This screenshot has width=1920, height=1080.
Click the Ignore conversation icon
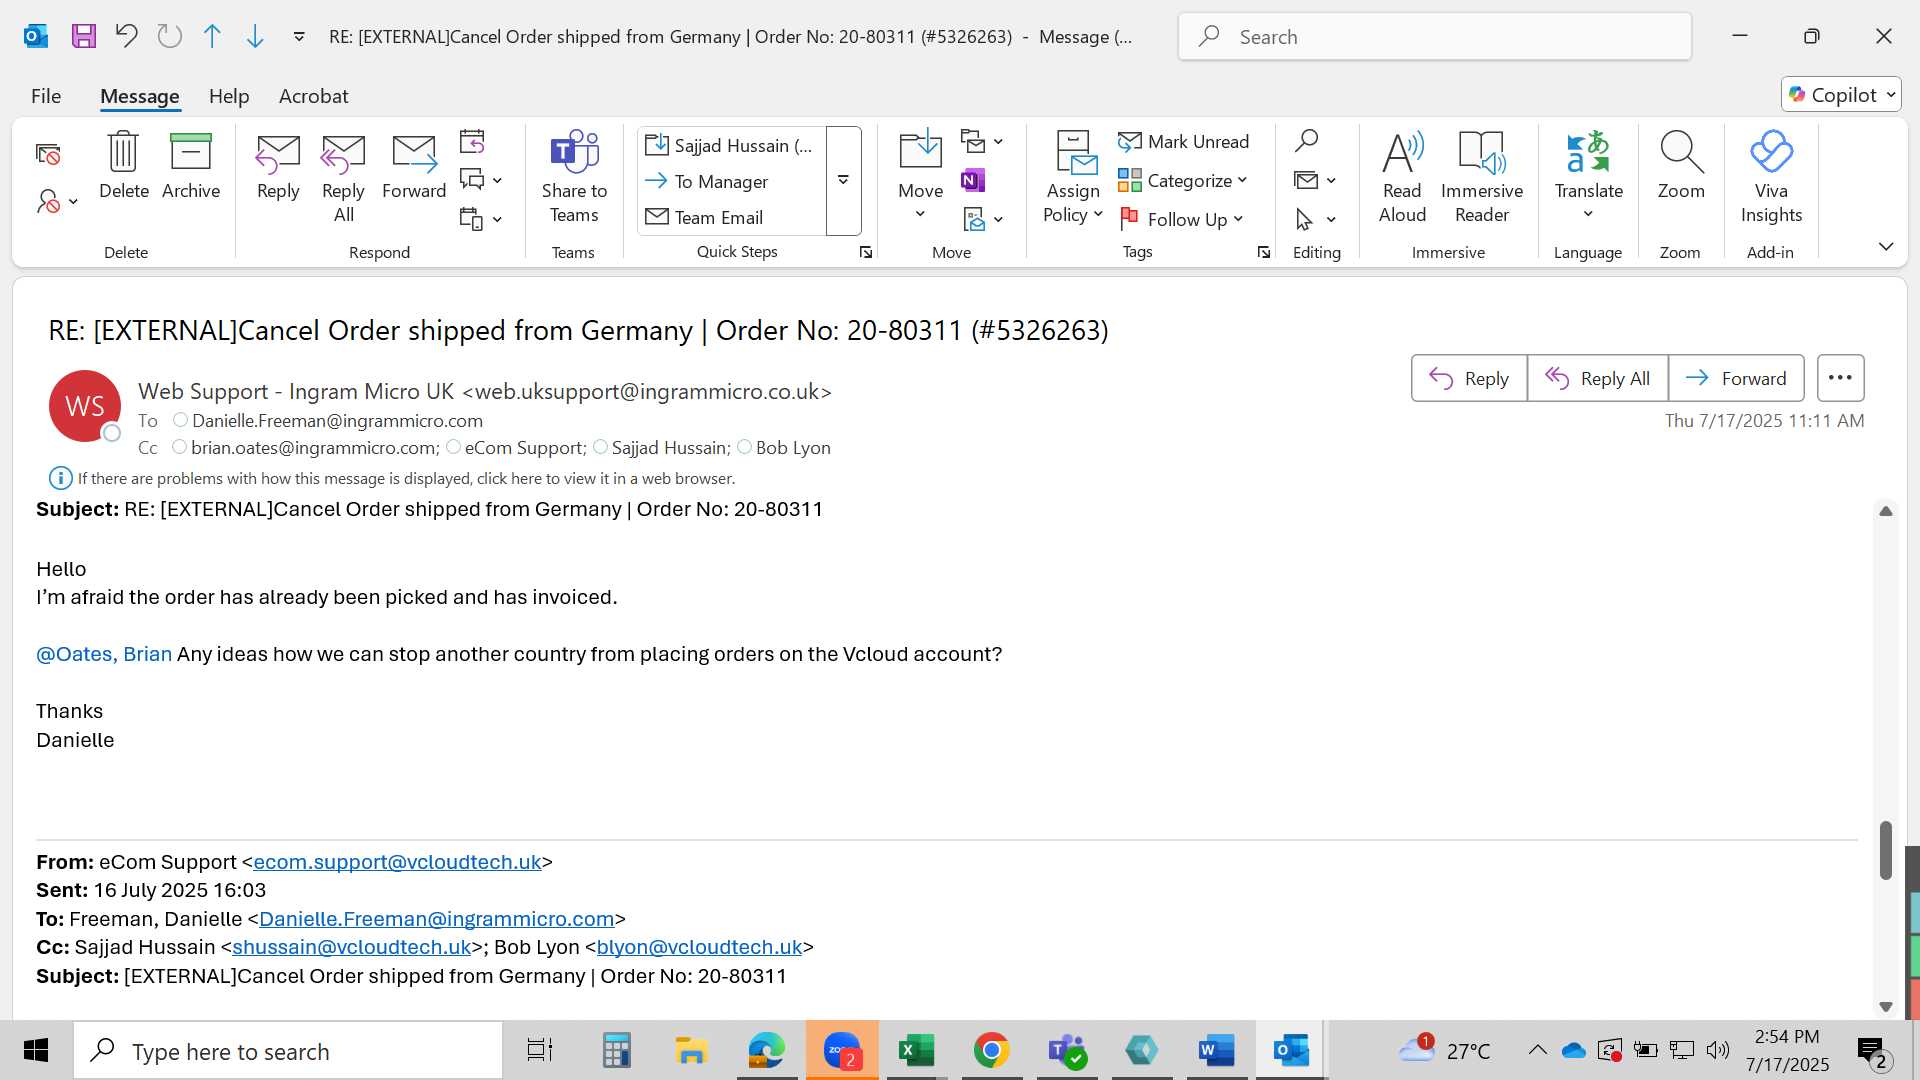click(48, 154)
